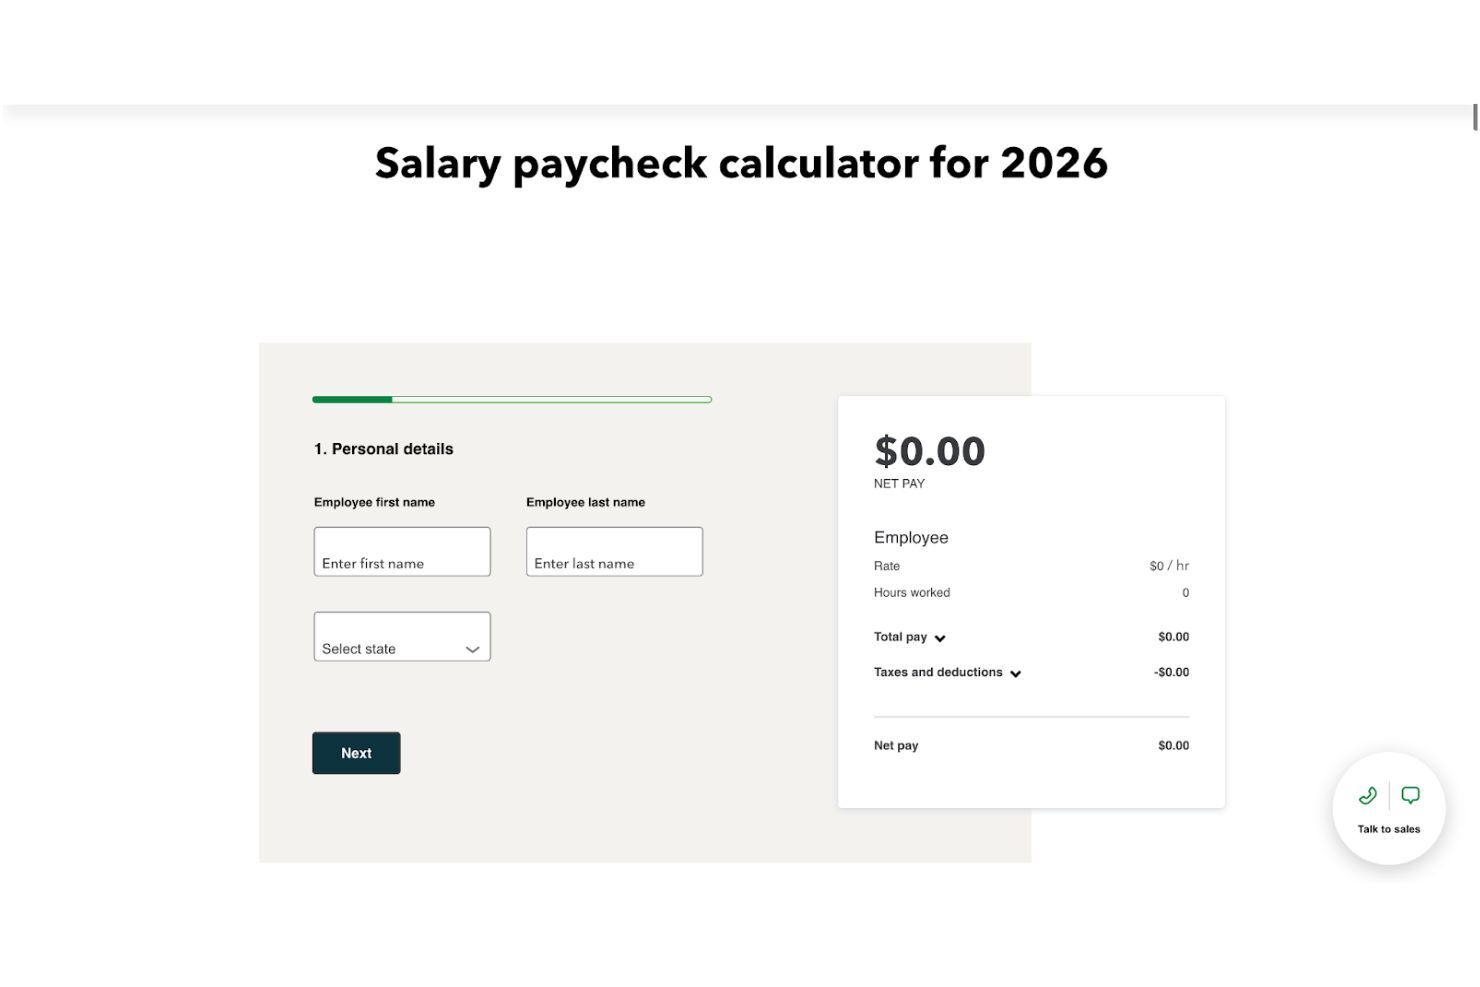The width and height of the screenshot is (1480, 987).
Task: Open the chat bubble icon near Talk to sales
Action: pyautogui.click(x=1411, y=796)
